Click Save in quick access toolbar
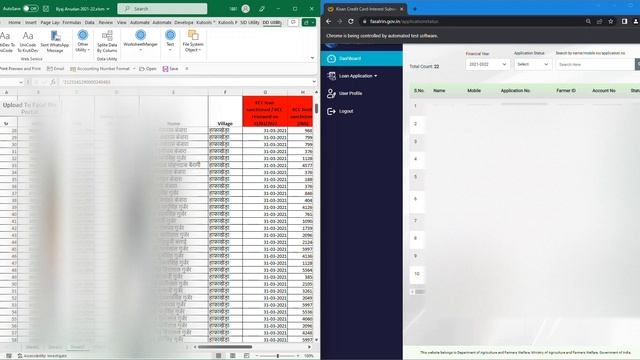 tap(170, 69)
